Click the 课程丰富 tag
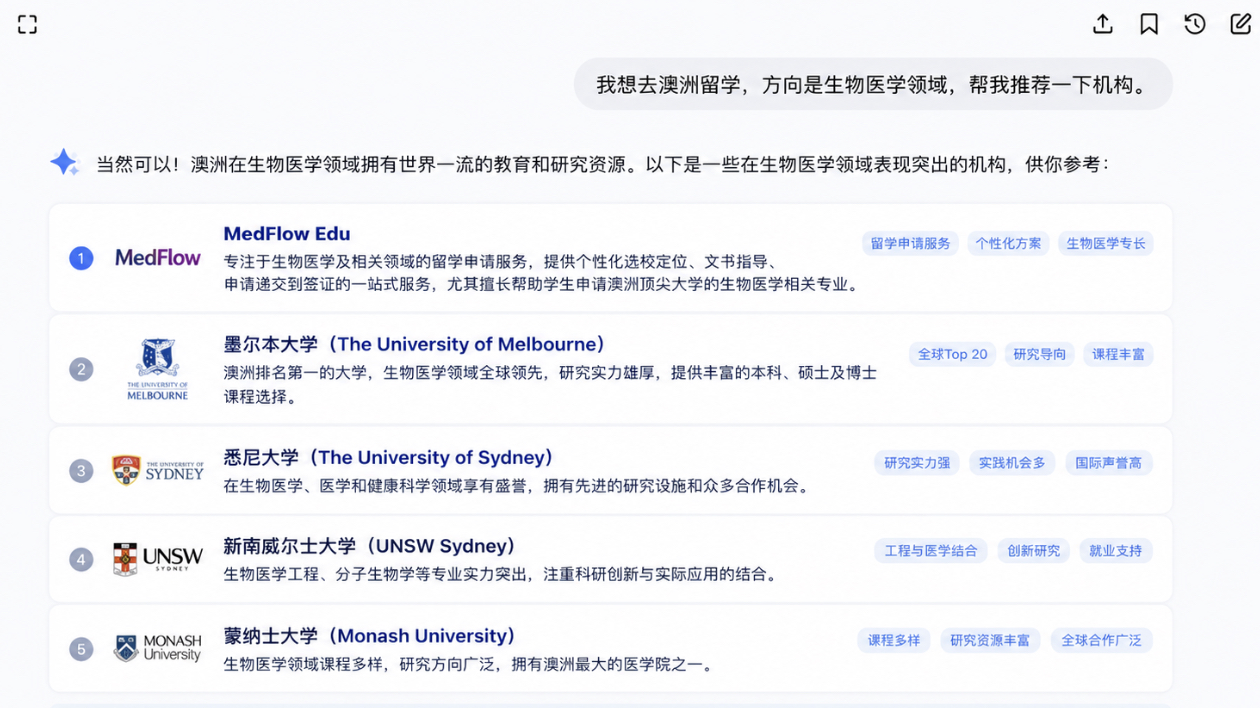 (1118, 354)
